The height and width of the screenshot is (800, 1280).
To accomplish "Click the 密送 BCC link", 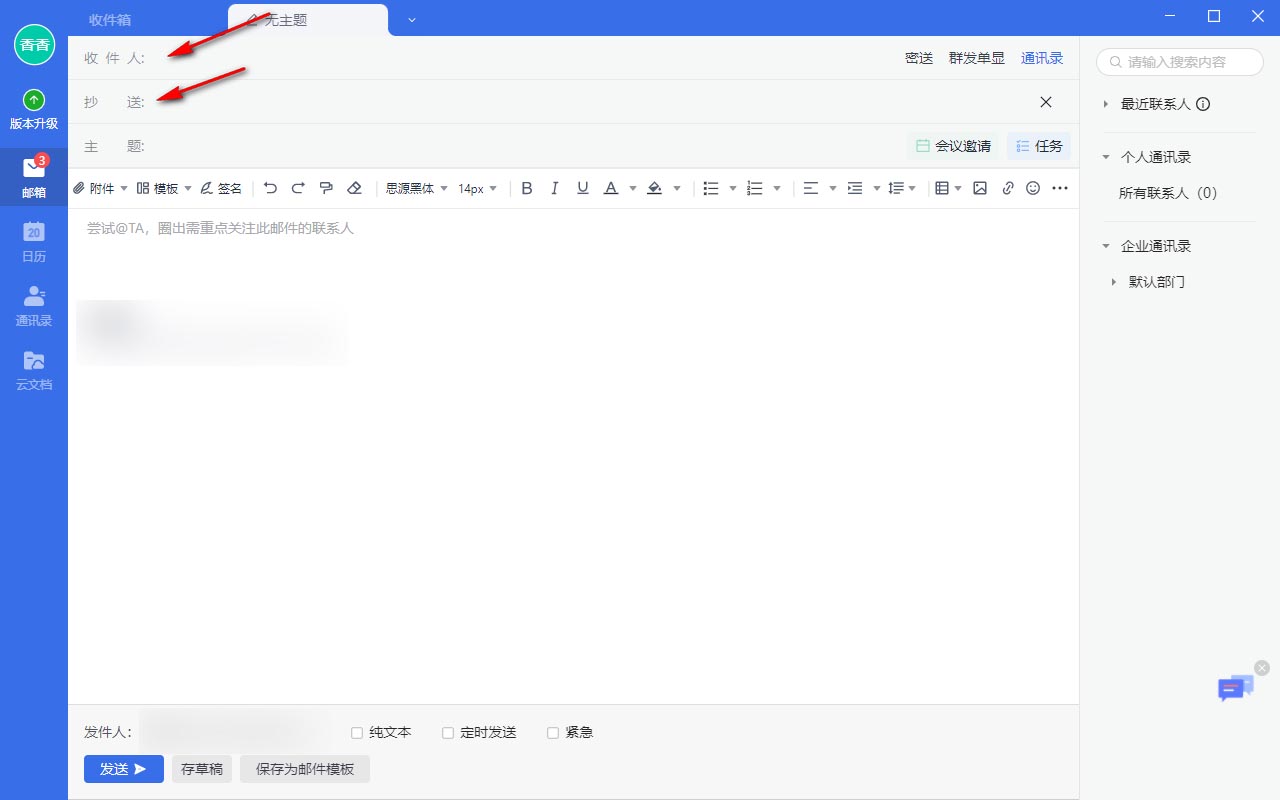I will coord(919,58).
